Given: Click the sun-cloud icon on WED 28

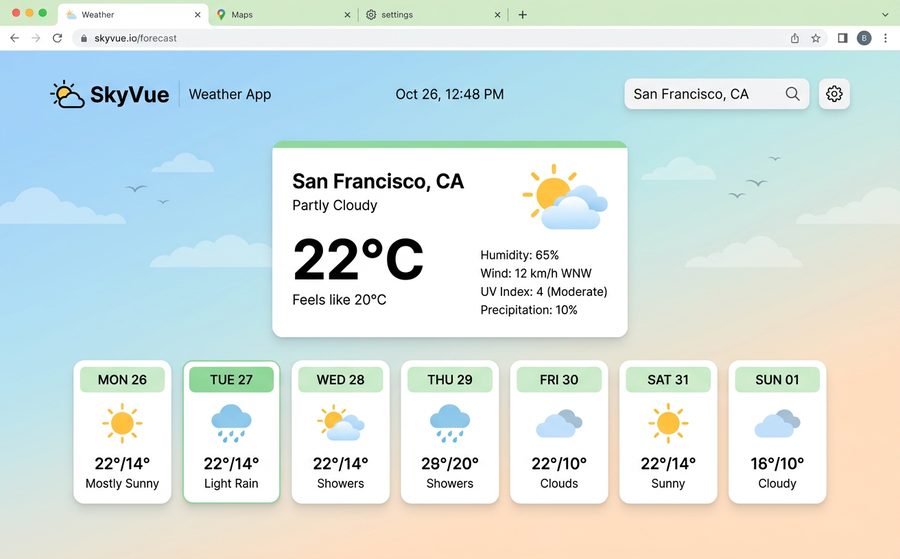Looking at the screenshot, I should pos(340,423).
